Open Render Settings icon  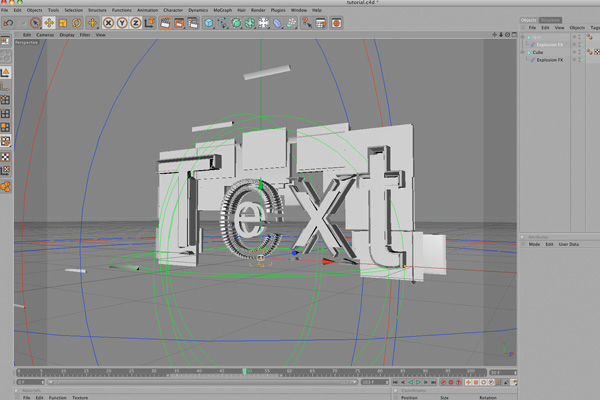(192, 23)
